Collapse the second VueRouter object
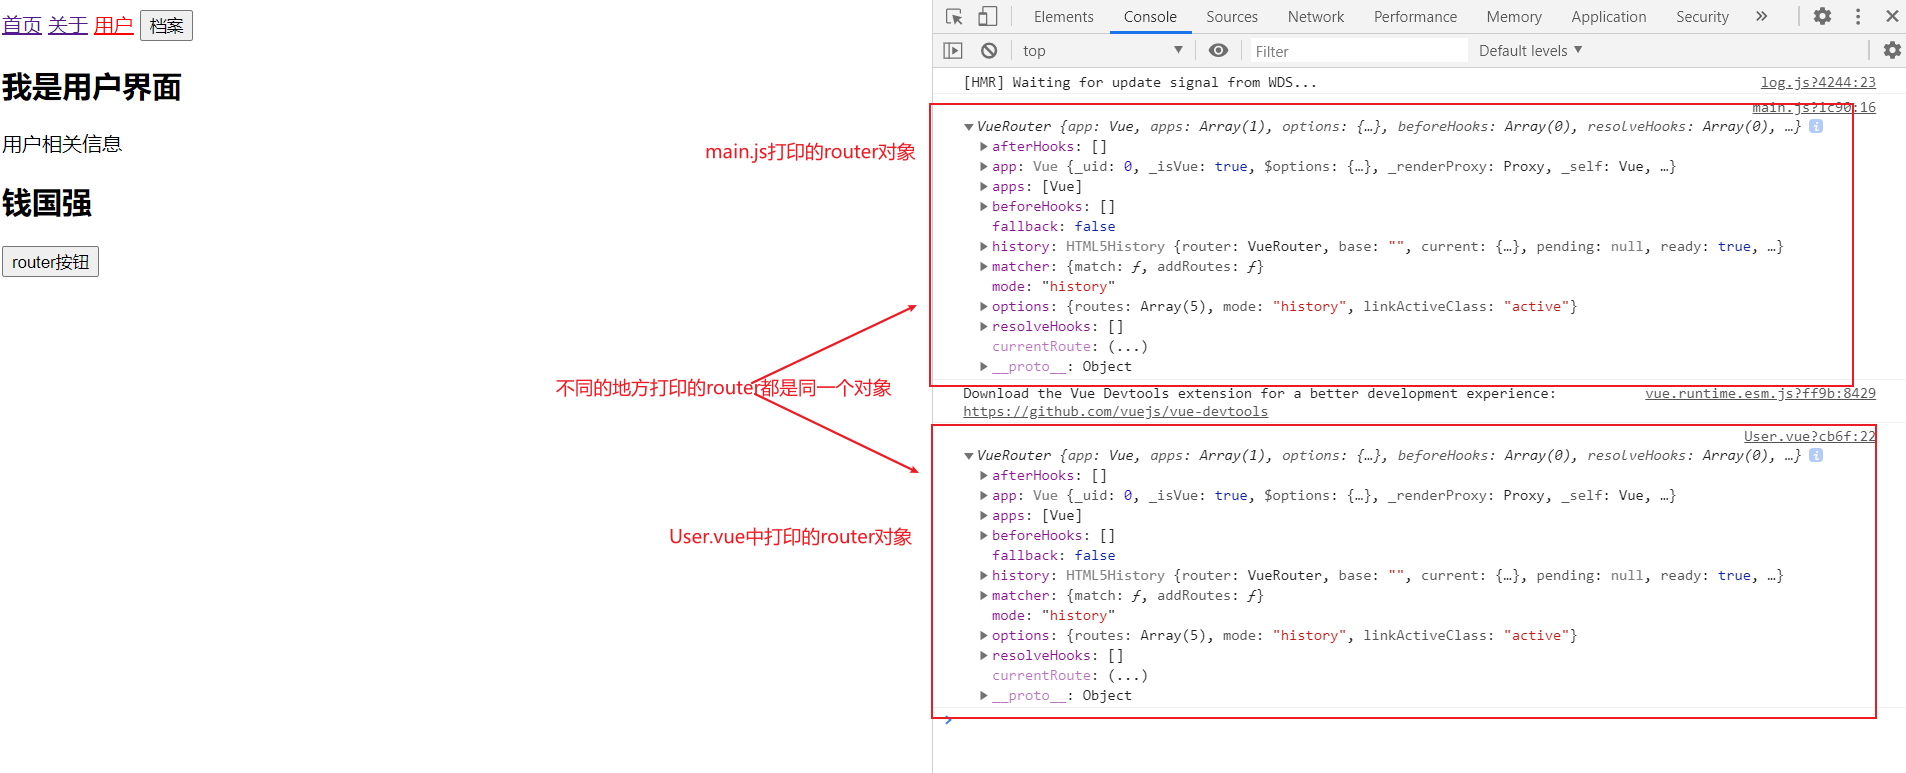This screenshot has height=773, width=1906. pyautogui.click(x=968, y=456)
